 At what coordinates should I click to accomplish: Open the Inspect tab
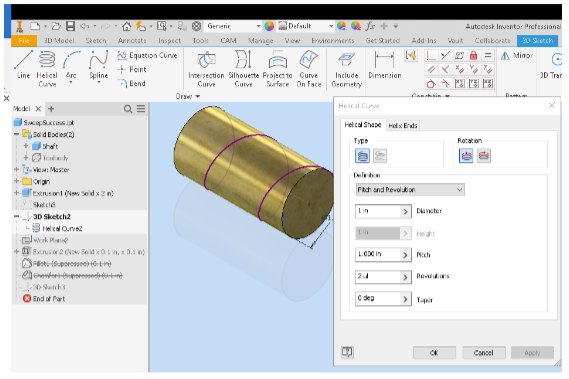[169, 41]
